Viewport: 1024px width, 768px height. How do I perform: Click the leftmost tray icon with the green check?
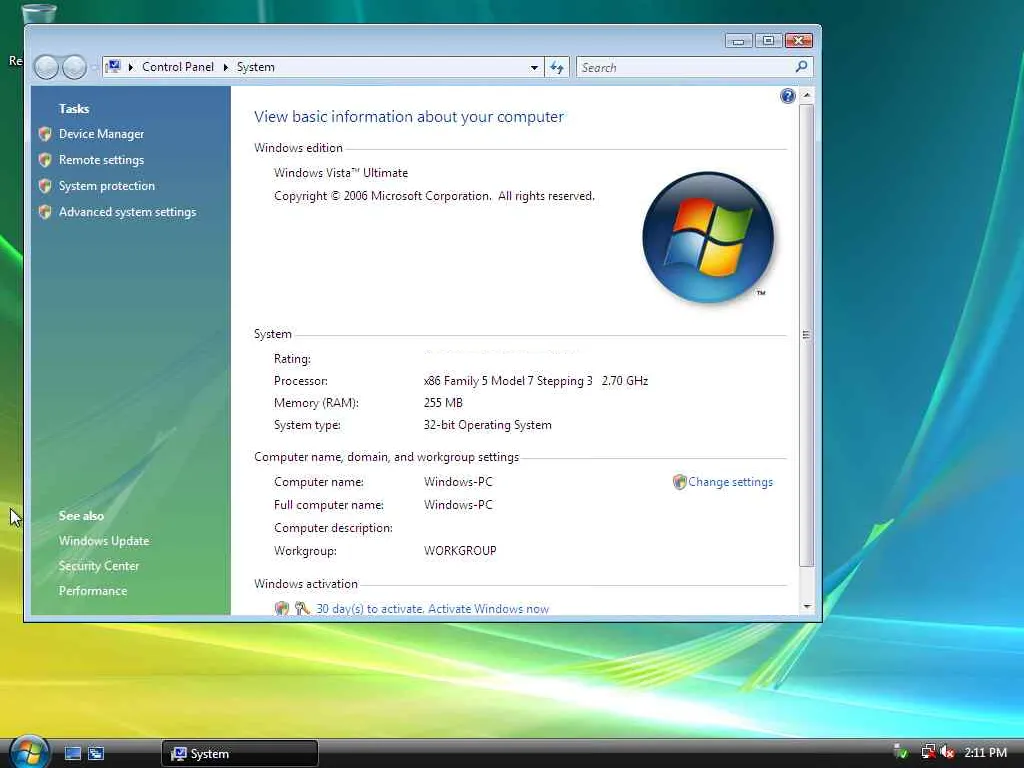point(901,752)
